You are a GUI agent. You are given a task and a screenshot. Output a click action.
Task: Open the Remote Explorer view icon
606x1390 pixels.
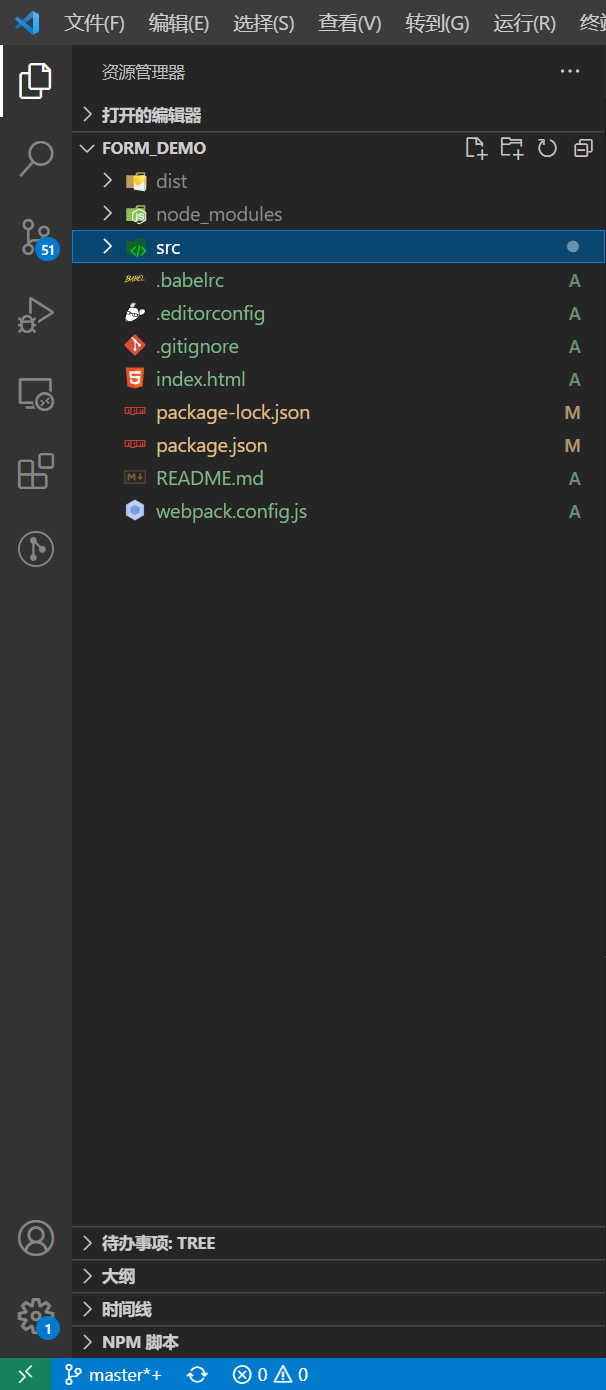(36, 393)
